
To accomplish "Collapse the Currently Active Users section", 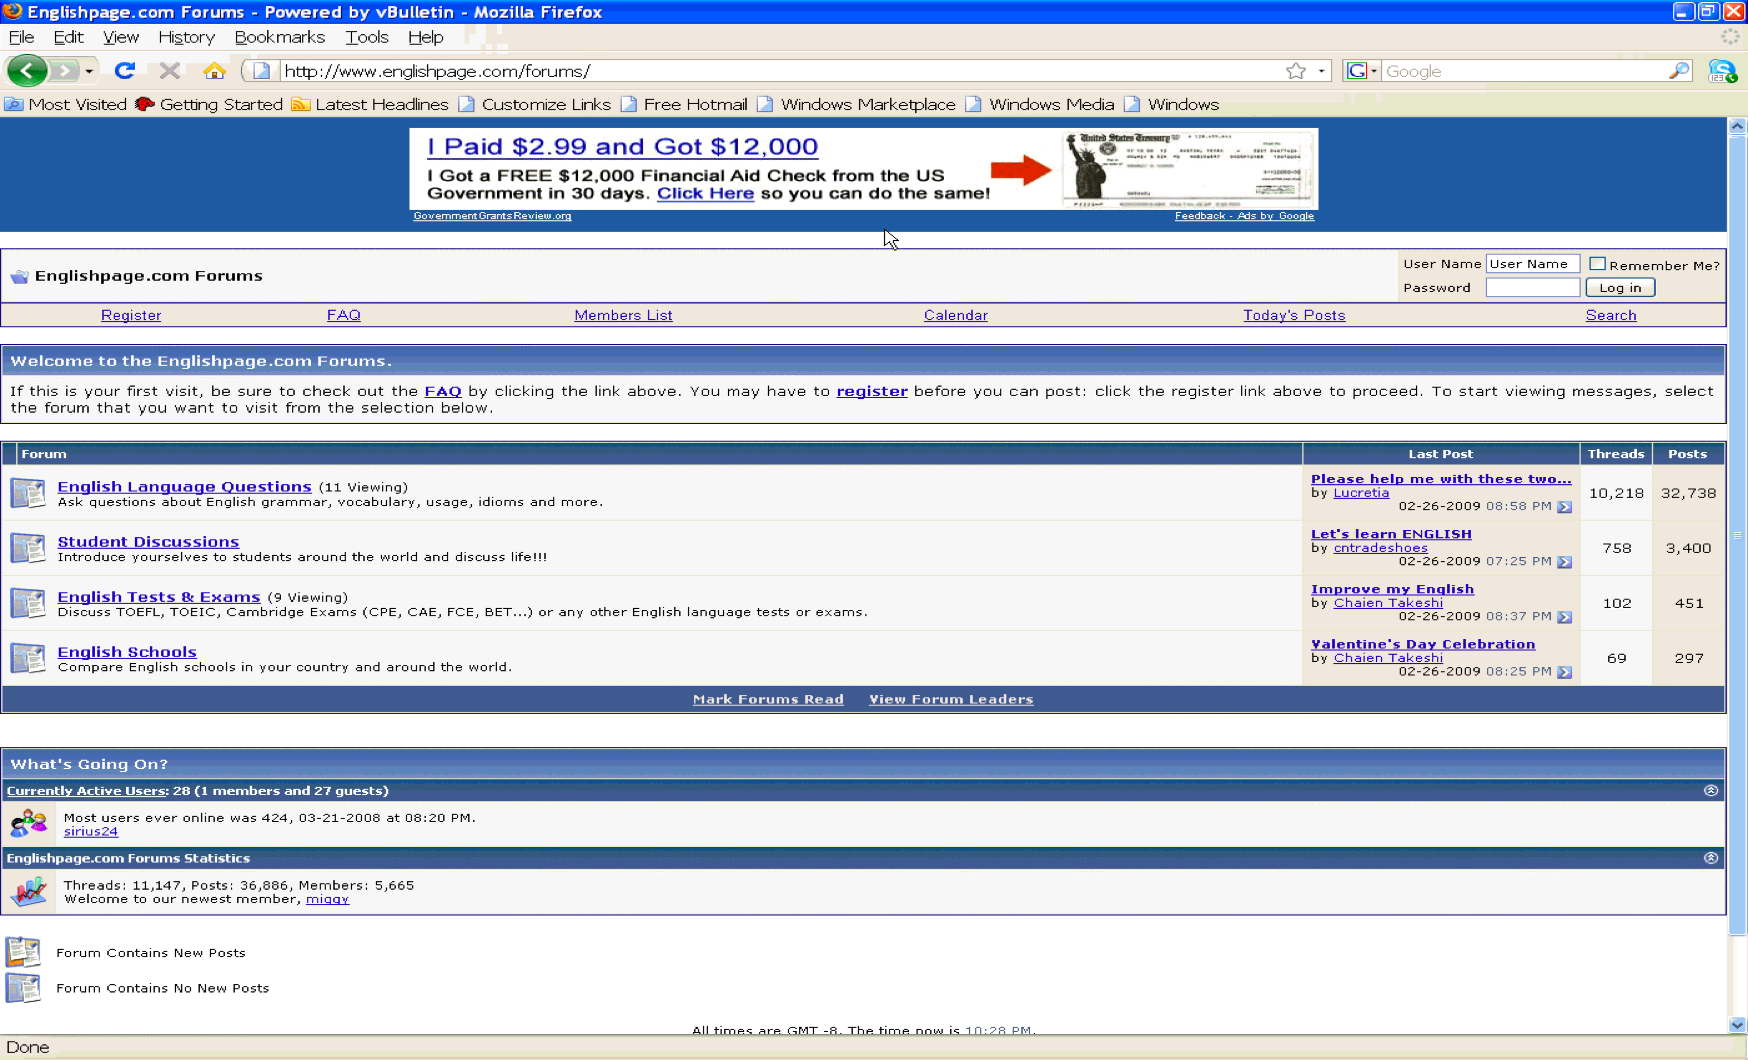I will click(x=1711, y=790).
